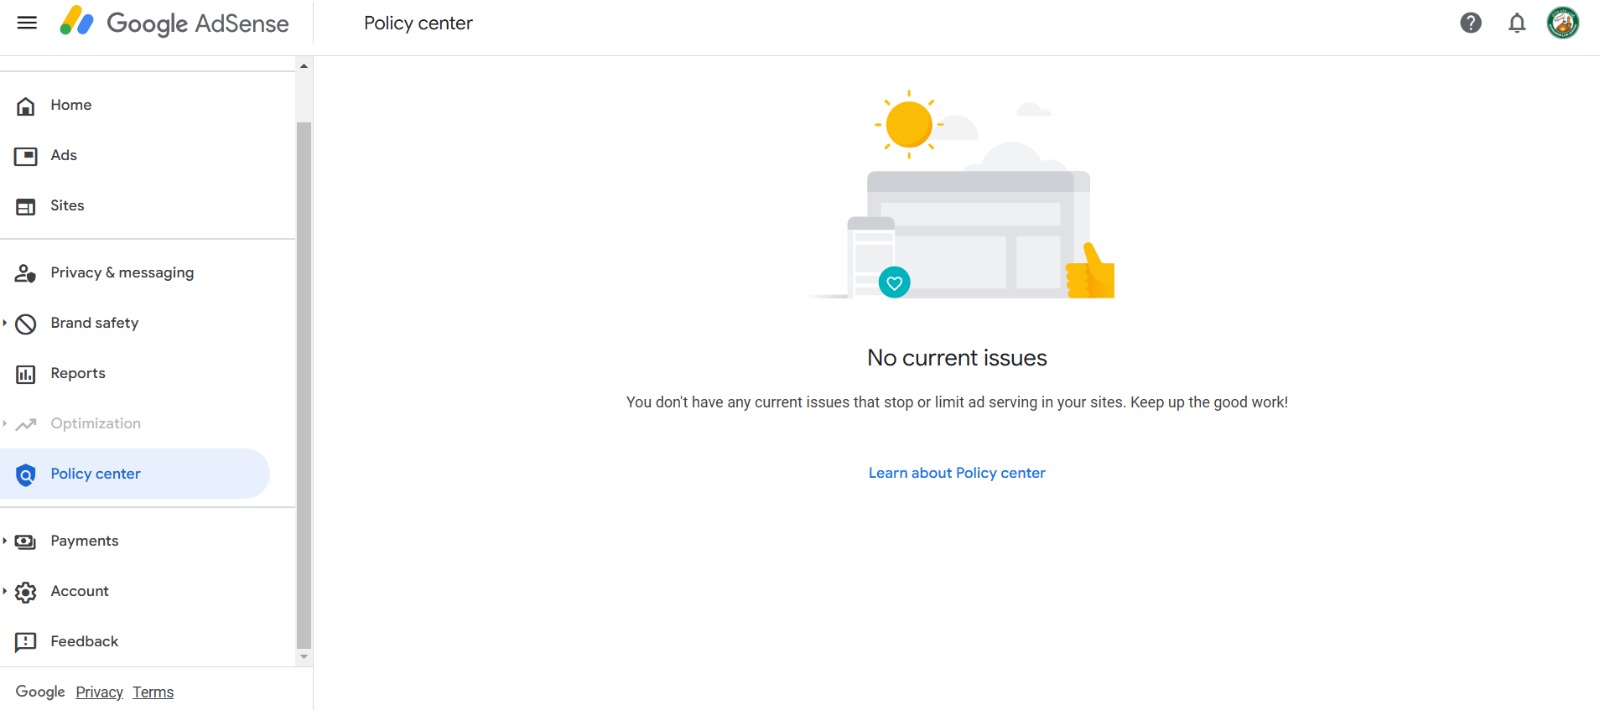Click the Home house icon

[x=26, y=106]
